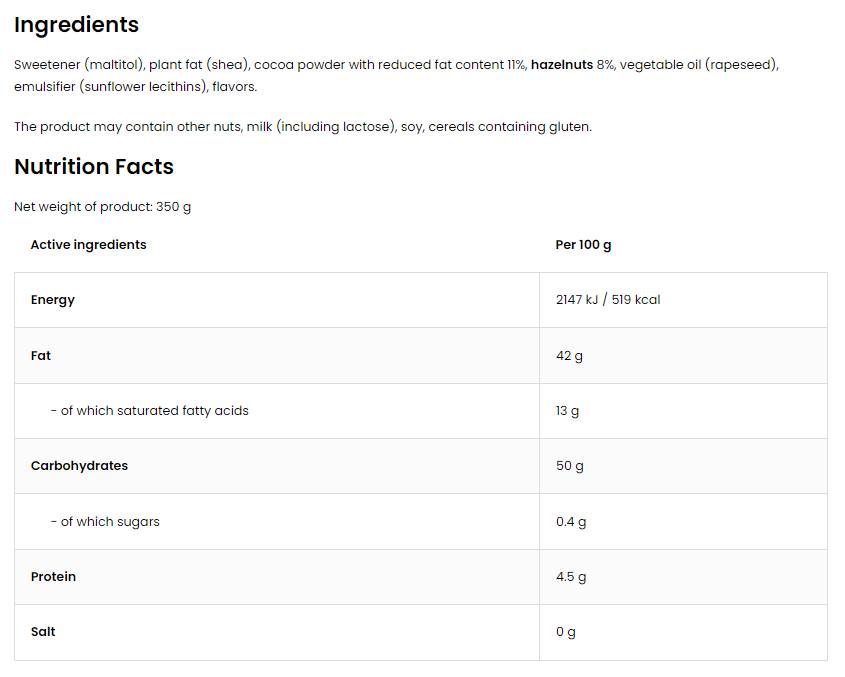Select the Energy row label
845x677 pixels.
click(53, 300)
